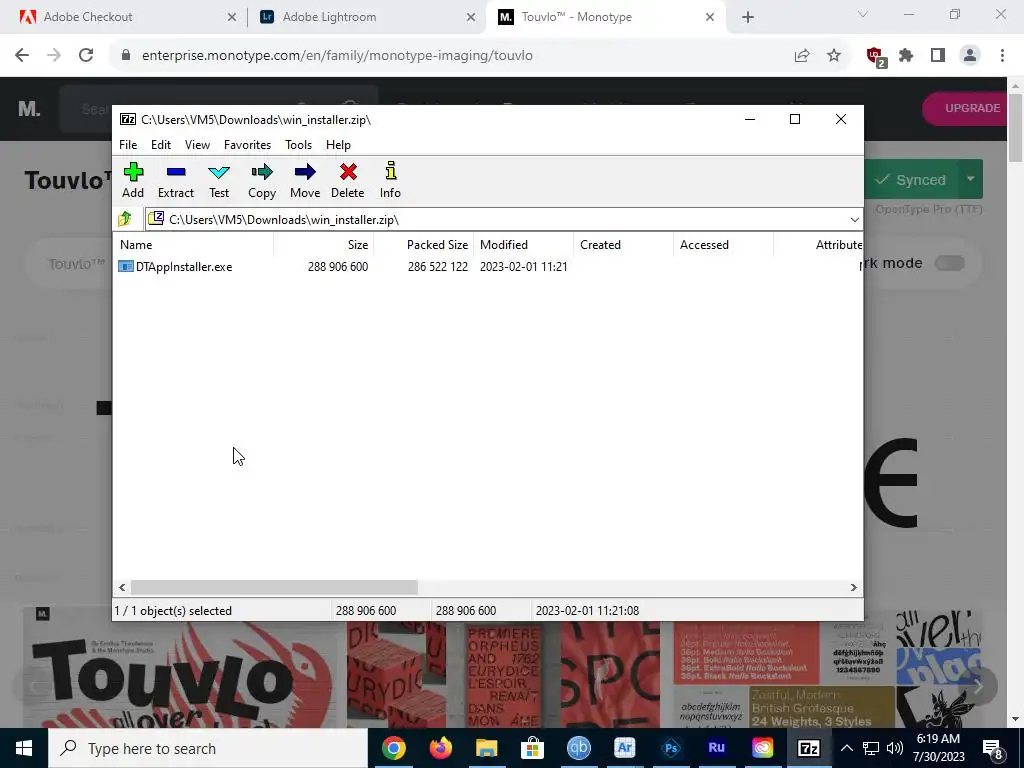Click the horizontal scrollbar thumb in 7-Zip
The image size is (1024, 768).
(x=274, y=588)
